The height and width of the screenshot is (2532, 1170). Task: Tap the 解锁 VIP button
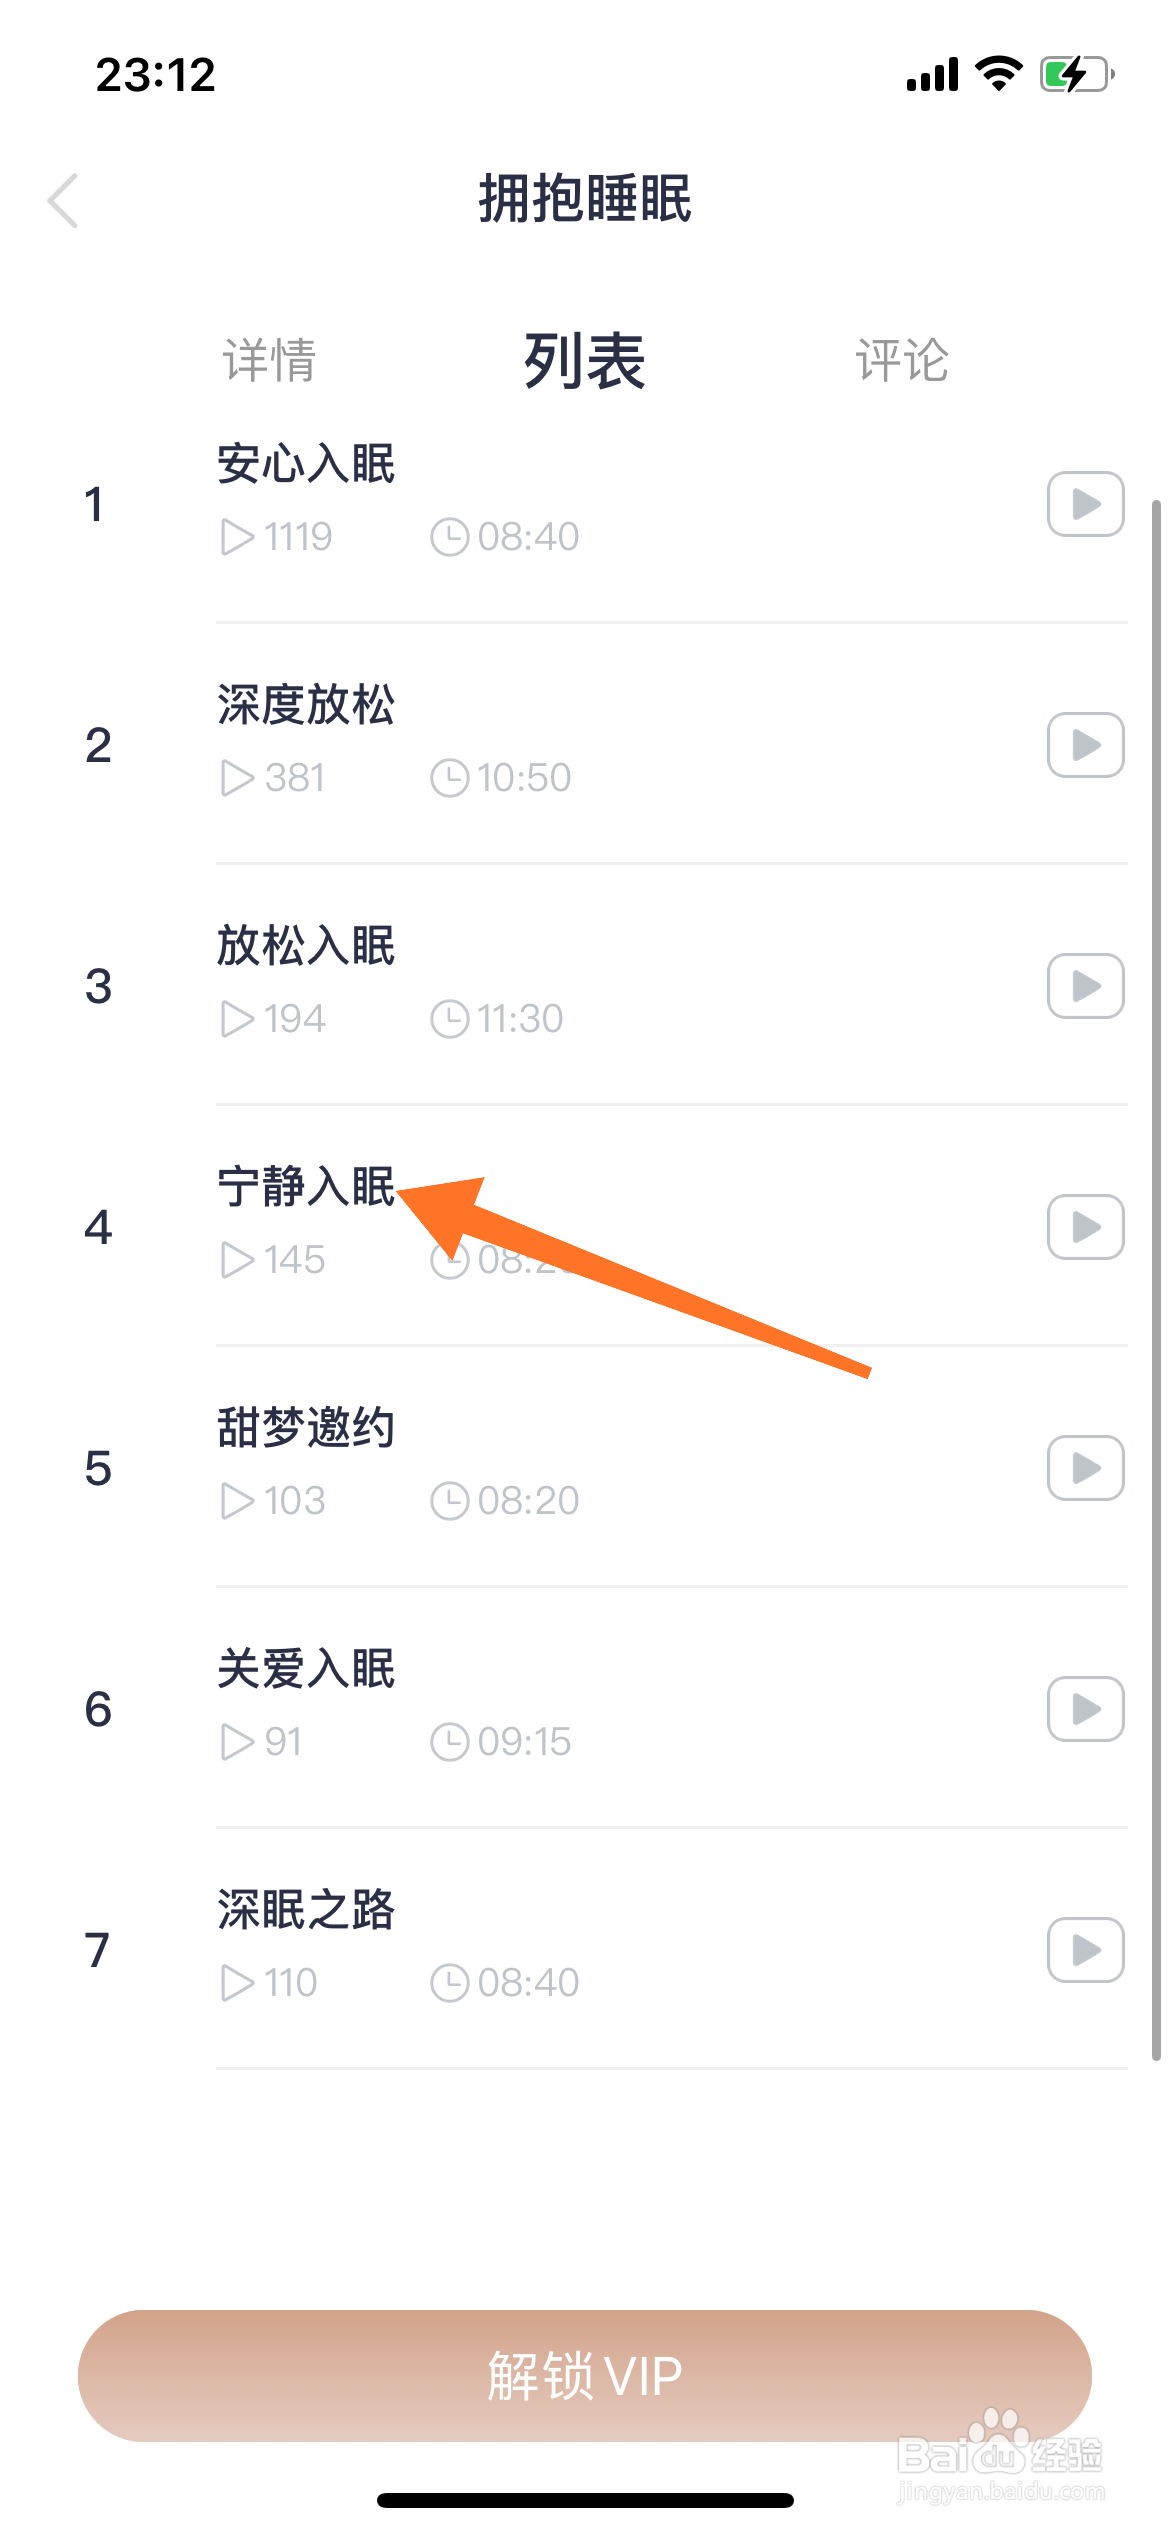[585, 2375]
